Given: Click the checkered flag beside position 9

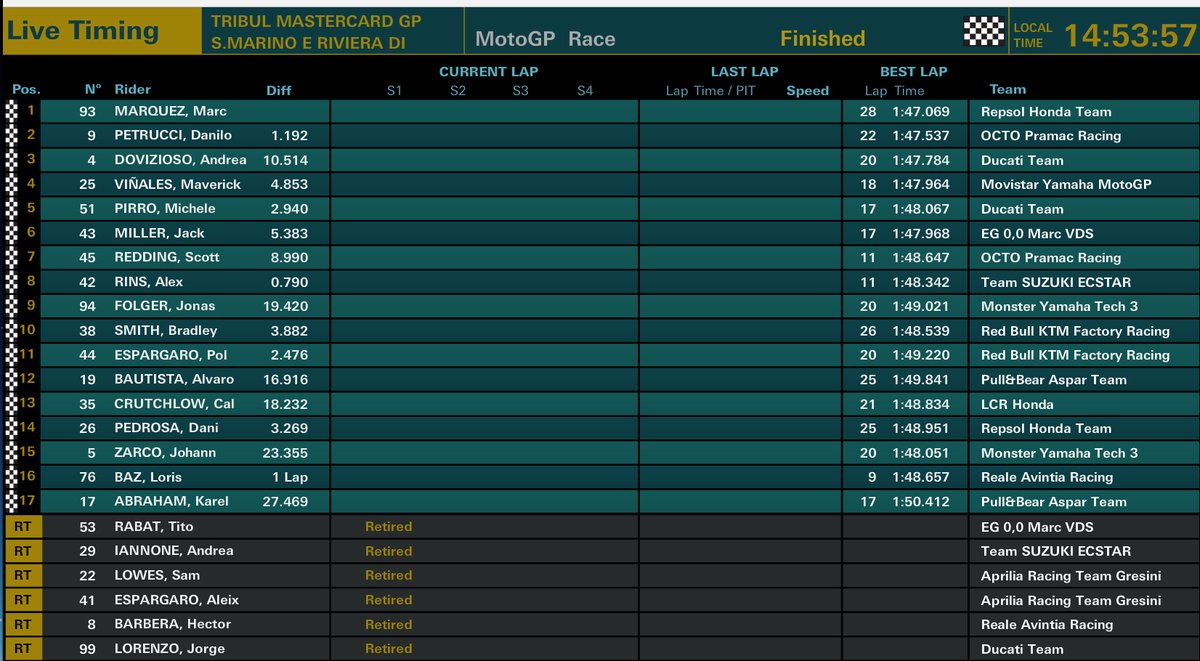Looking at the screenshot, I should 12,306.
